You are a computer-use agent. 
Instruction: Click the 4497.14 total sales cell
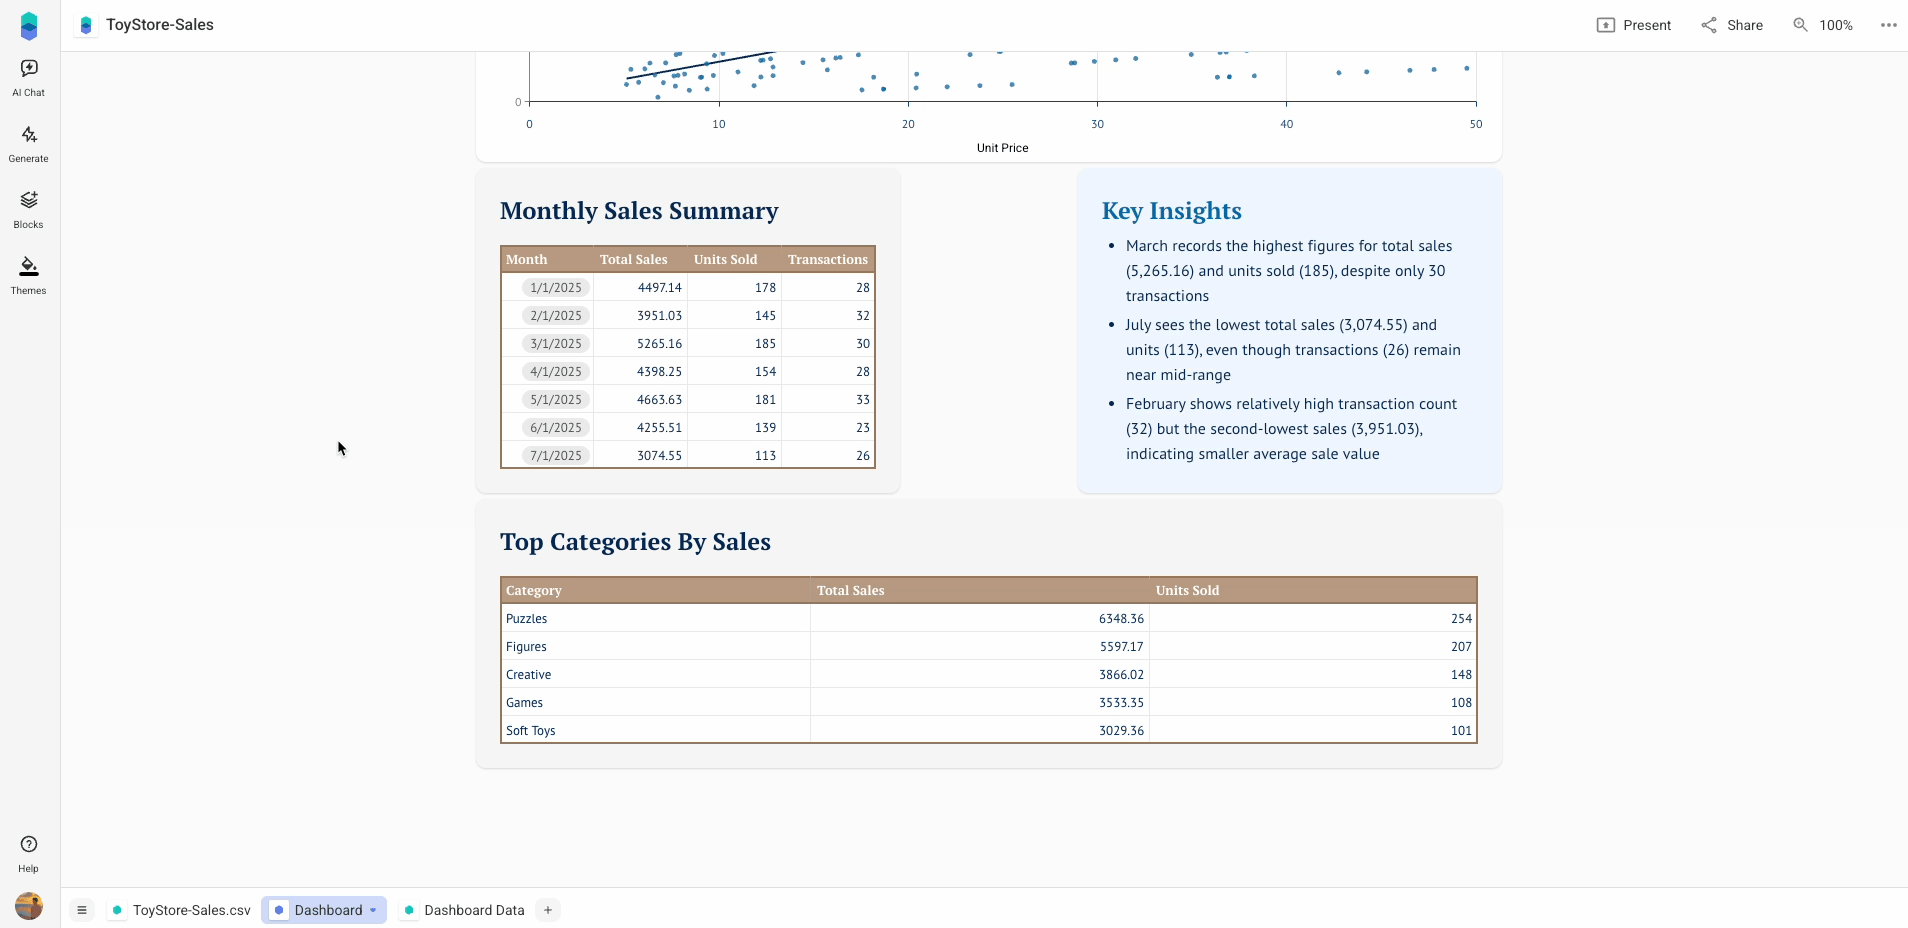click(641, 288)
